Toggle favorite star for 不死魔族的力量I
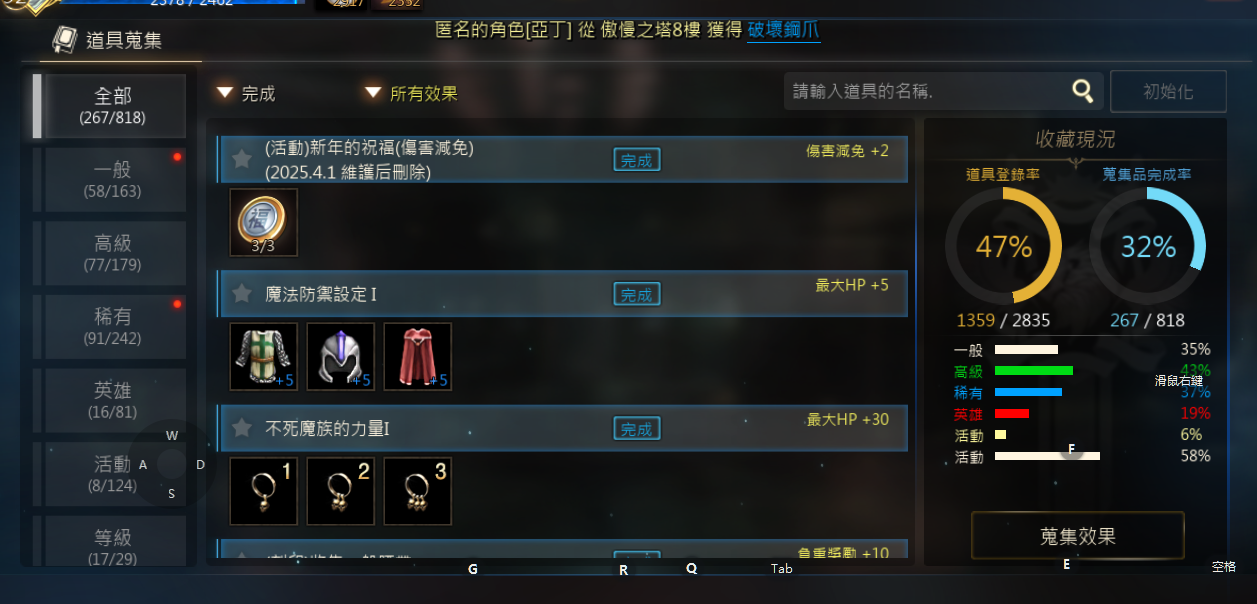This screenshot has width=1257, height=604. click(x=241, y=428)
